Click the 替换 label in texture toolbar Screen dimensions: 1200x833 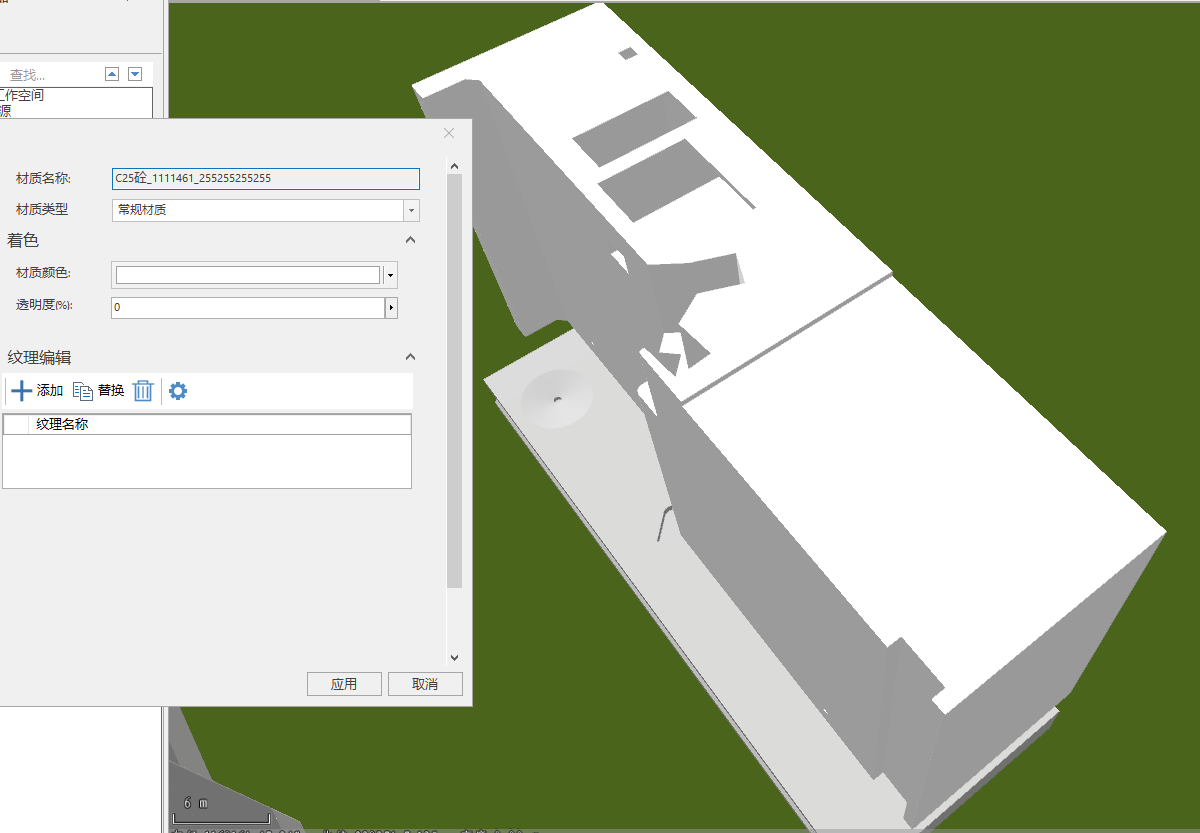[x=111, y=391]
